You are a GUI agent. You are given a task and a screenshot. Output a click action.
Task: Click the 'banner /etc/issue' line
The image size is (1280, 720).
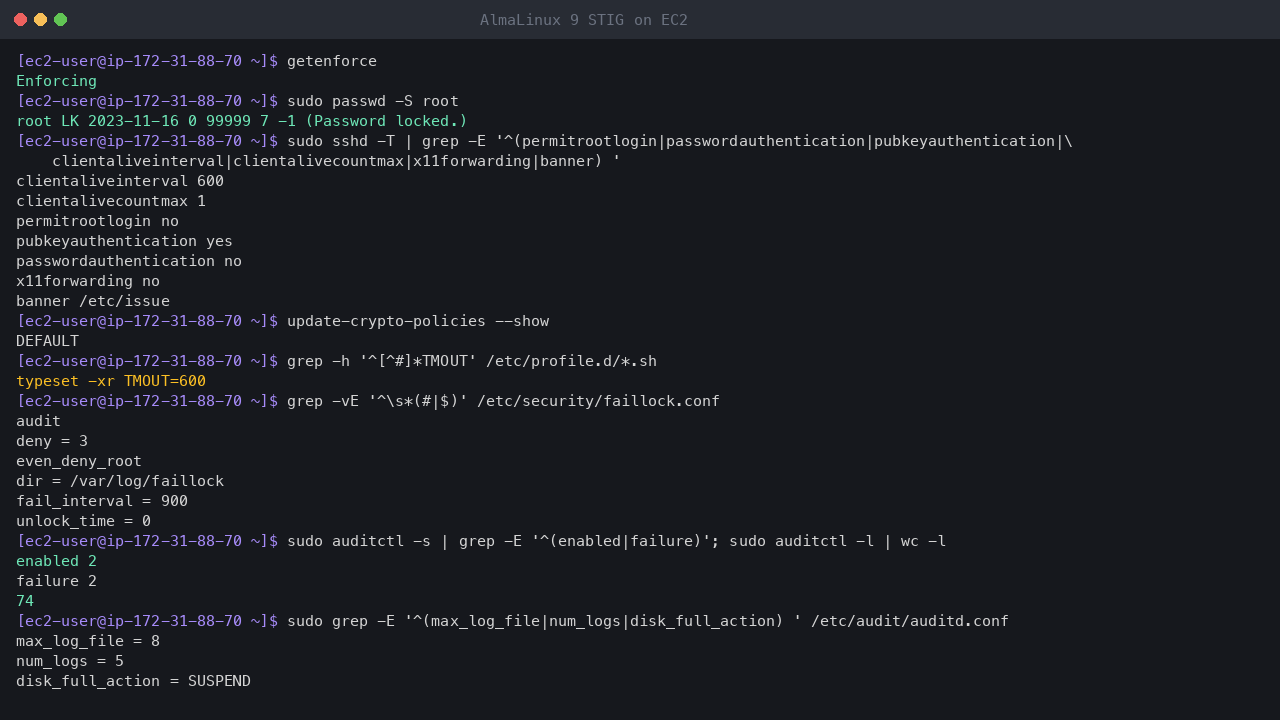93,301
